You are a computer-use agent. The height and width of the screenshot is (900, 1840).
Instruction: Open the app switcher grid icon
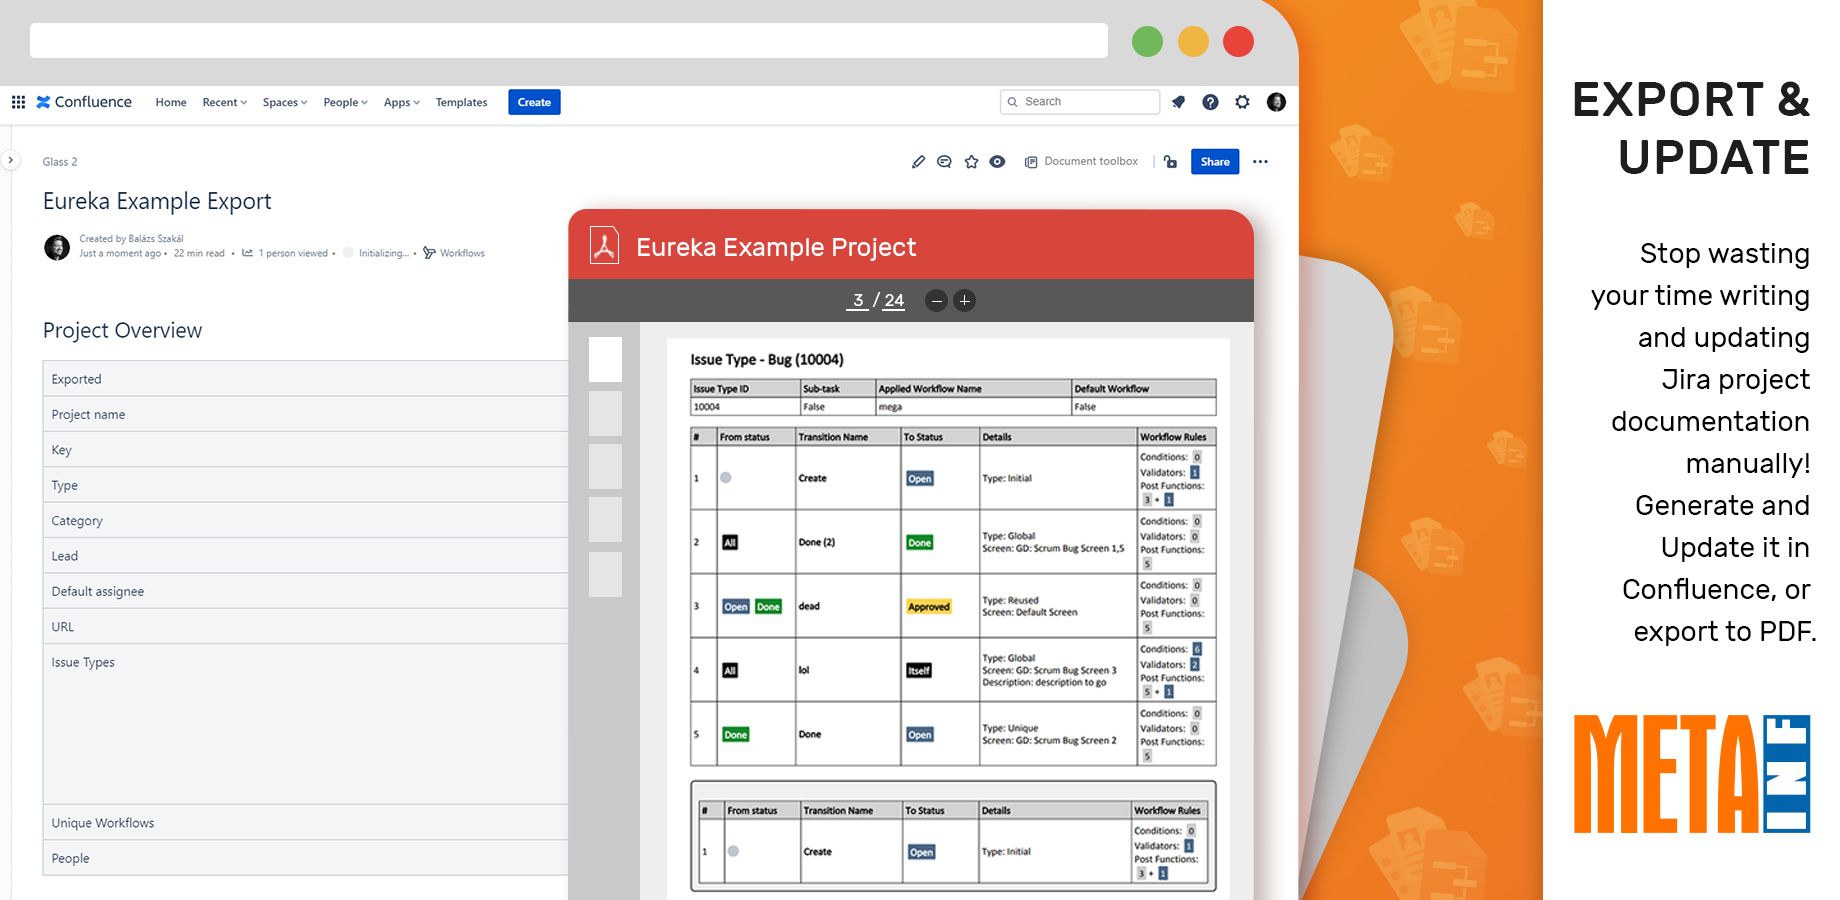pos(18,102)
